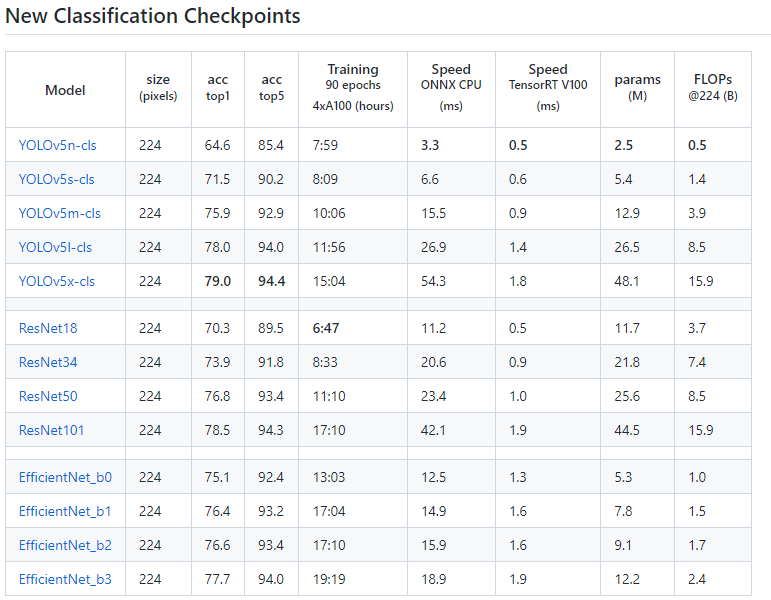This screenshot has height=600, width=771.
Task: Select the 73.9 top1 accuracy cell
Action: (x=217, y=362)
